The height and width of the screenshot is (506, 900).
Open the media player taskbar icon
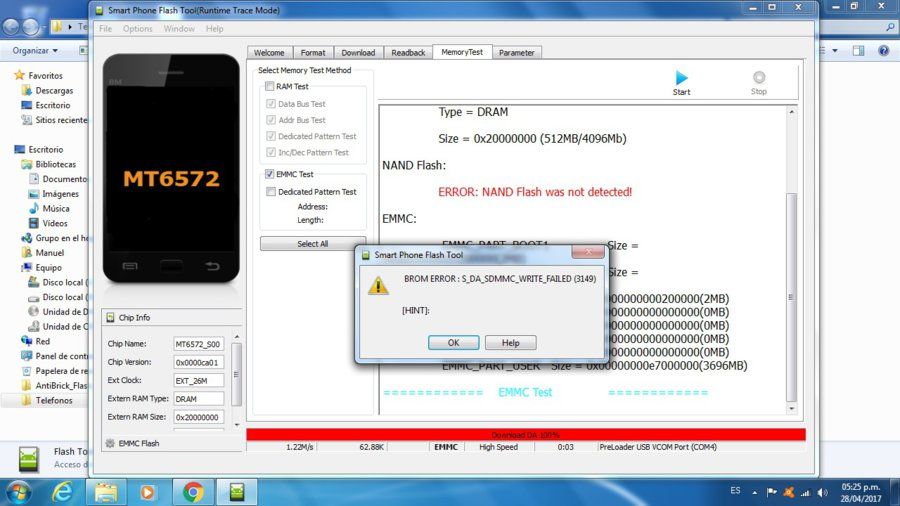(148, 492)
